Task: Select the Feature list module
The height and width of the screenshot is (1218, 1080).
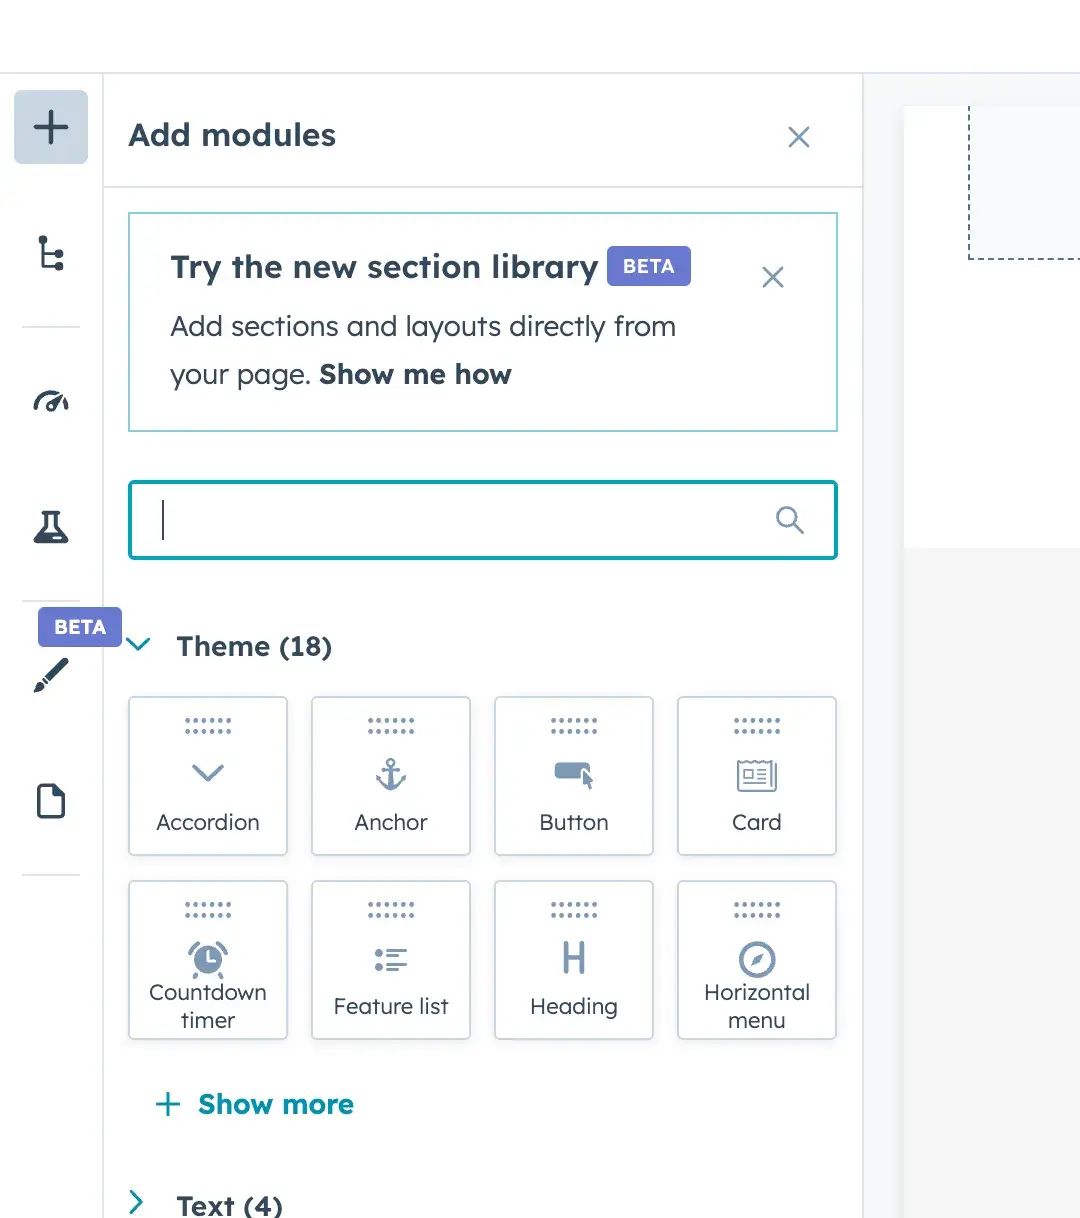Action: coord(390,960)
